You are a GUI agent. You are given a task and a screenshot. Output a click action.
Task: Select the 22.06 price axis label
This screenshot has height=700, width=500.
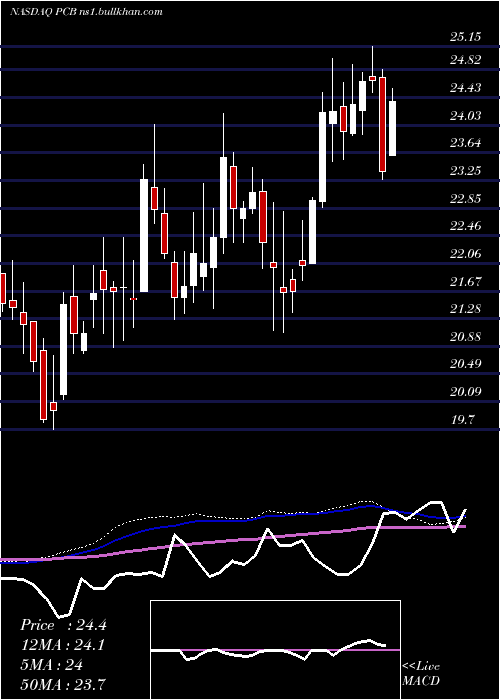[466, 254]
